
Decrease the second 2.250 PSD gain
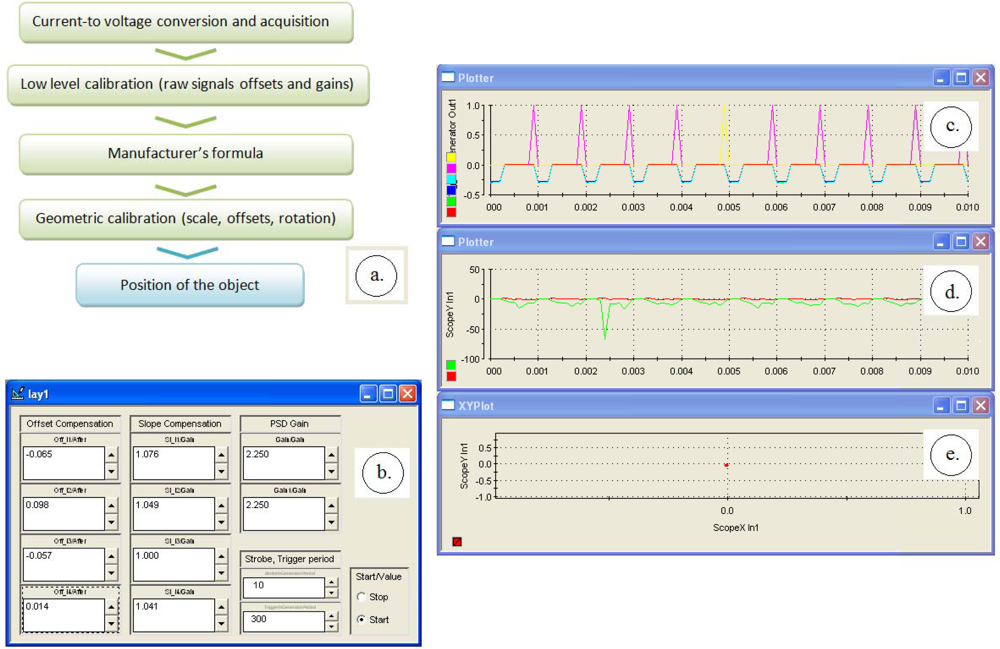pos(332,522)
